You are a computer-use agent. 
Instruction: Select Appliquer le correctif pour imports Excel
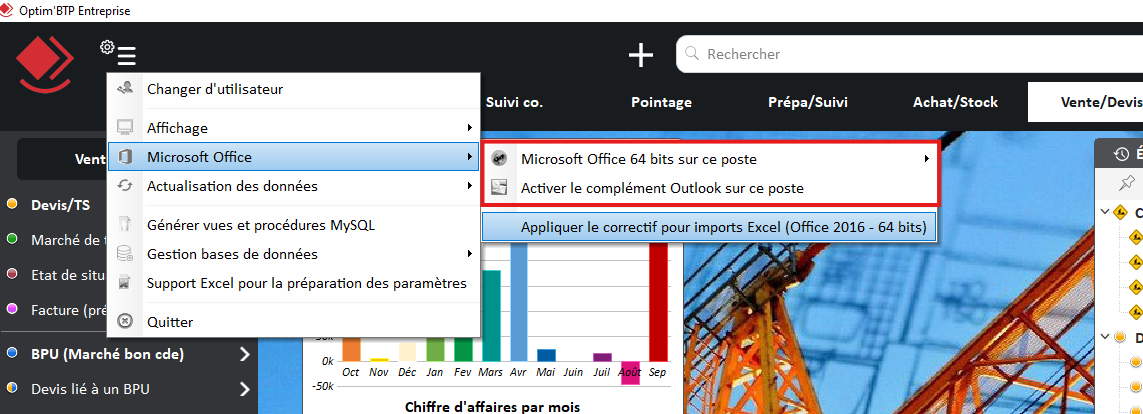(724, 228)
